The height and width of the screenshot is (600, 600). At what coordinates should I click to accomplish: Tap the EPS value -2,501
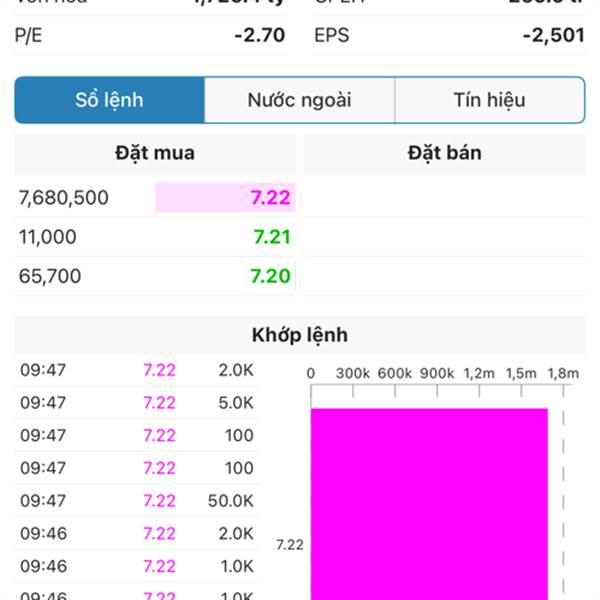click(x=554, y=35)
